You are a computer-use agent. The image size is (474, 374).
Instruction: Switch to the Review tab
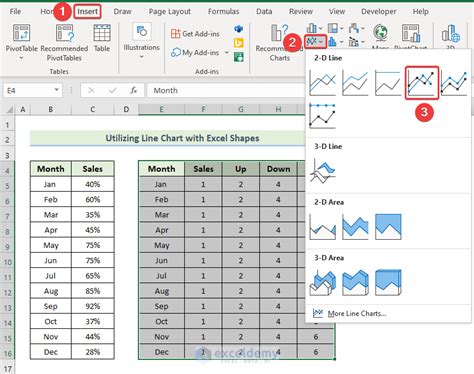pyautogui.click(x=301, y=12)
